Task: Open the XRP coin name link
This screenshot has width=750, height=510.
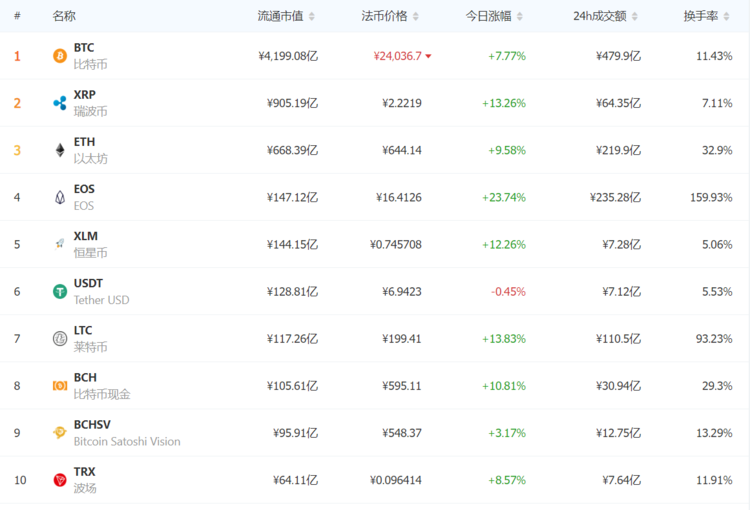Action: [85, 95]
